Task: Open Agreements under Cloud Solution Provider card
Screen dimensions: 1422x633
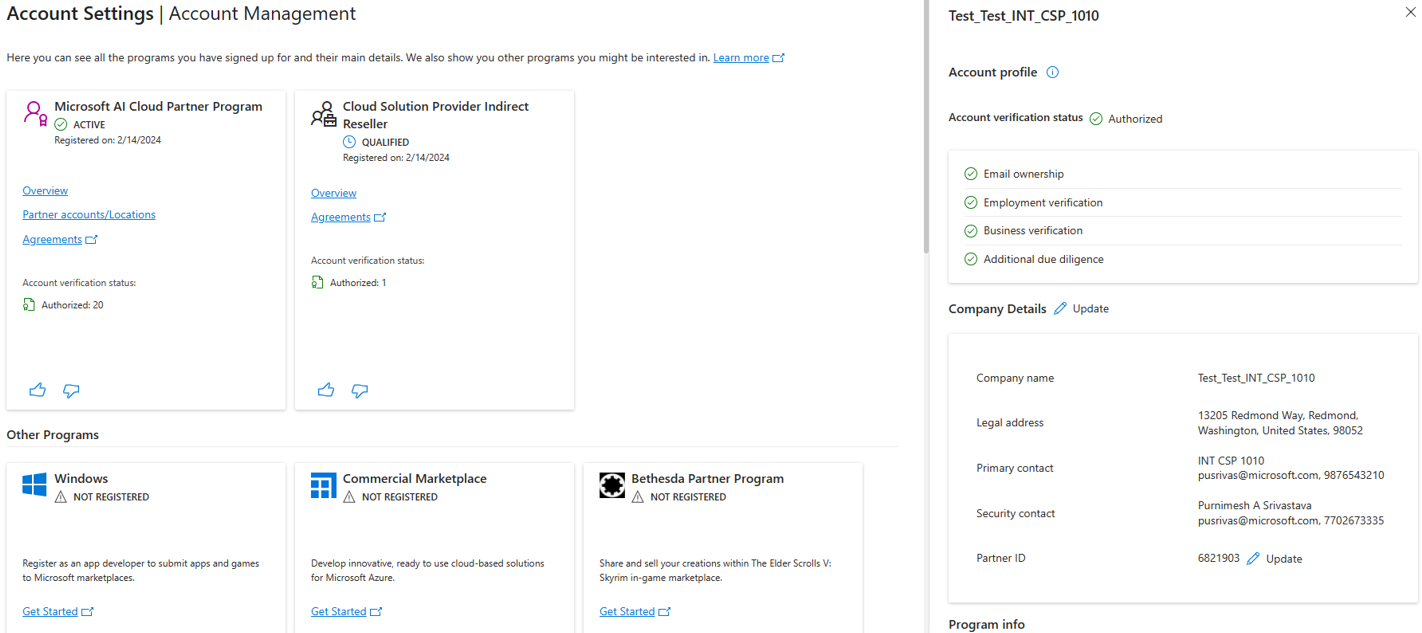Action: coord(341,217)
